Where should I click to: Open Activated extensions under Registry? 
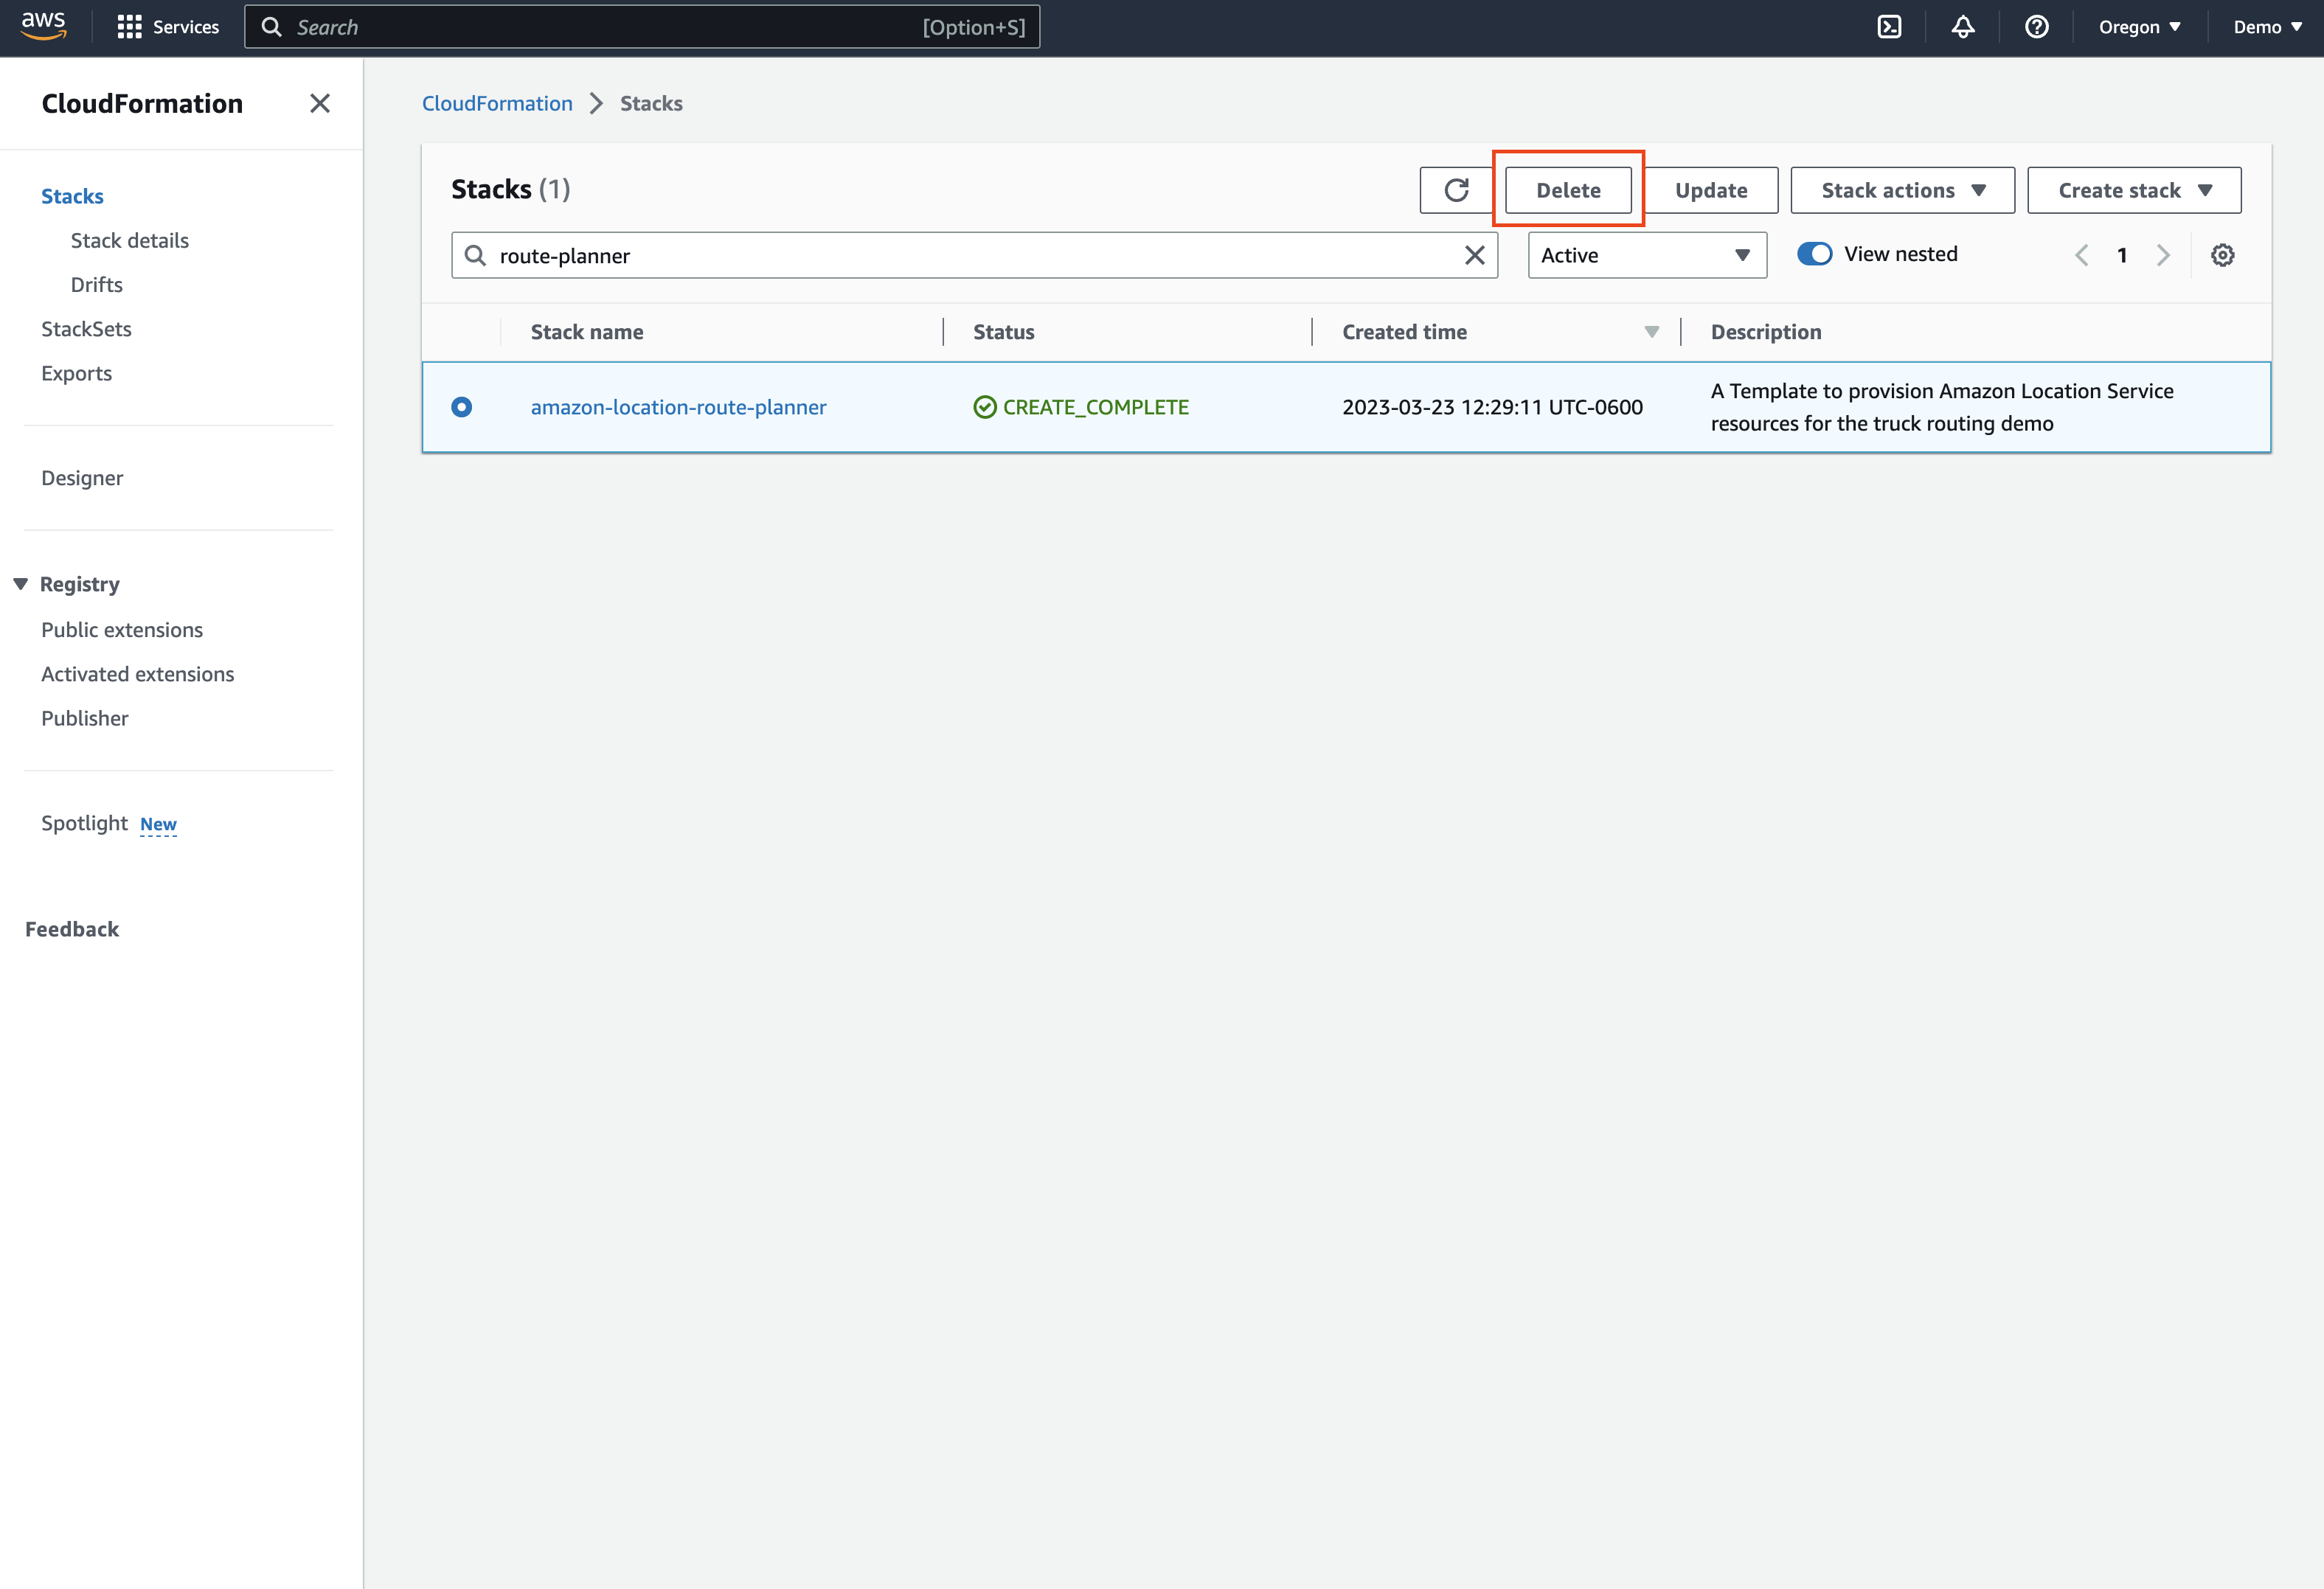point(137,674)
